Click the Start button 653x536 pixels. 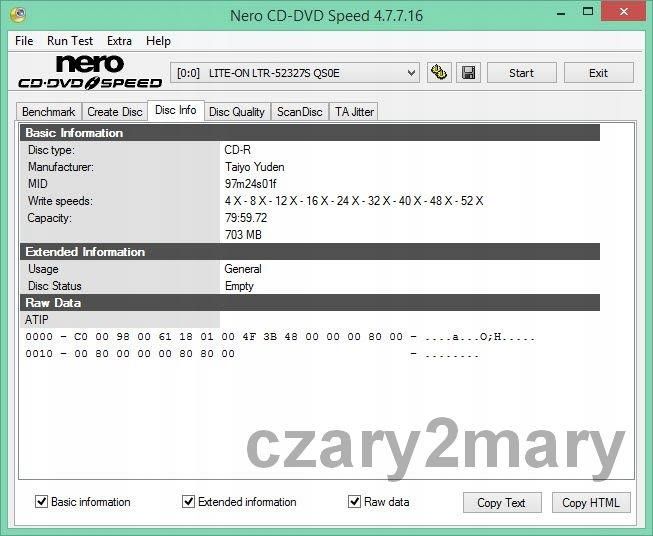click(x=521, y=73)
